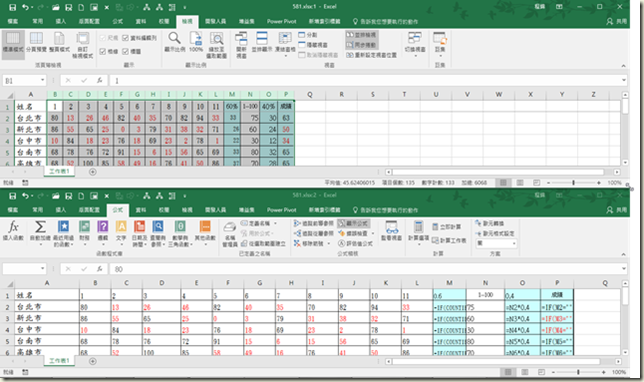This screenshot has height=382, width=644.
Task: Open 監看視窗 watch window icon
Action: click(x=391, y=231)
